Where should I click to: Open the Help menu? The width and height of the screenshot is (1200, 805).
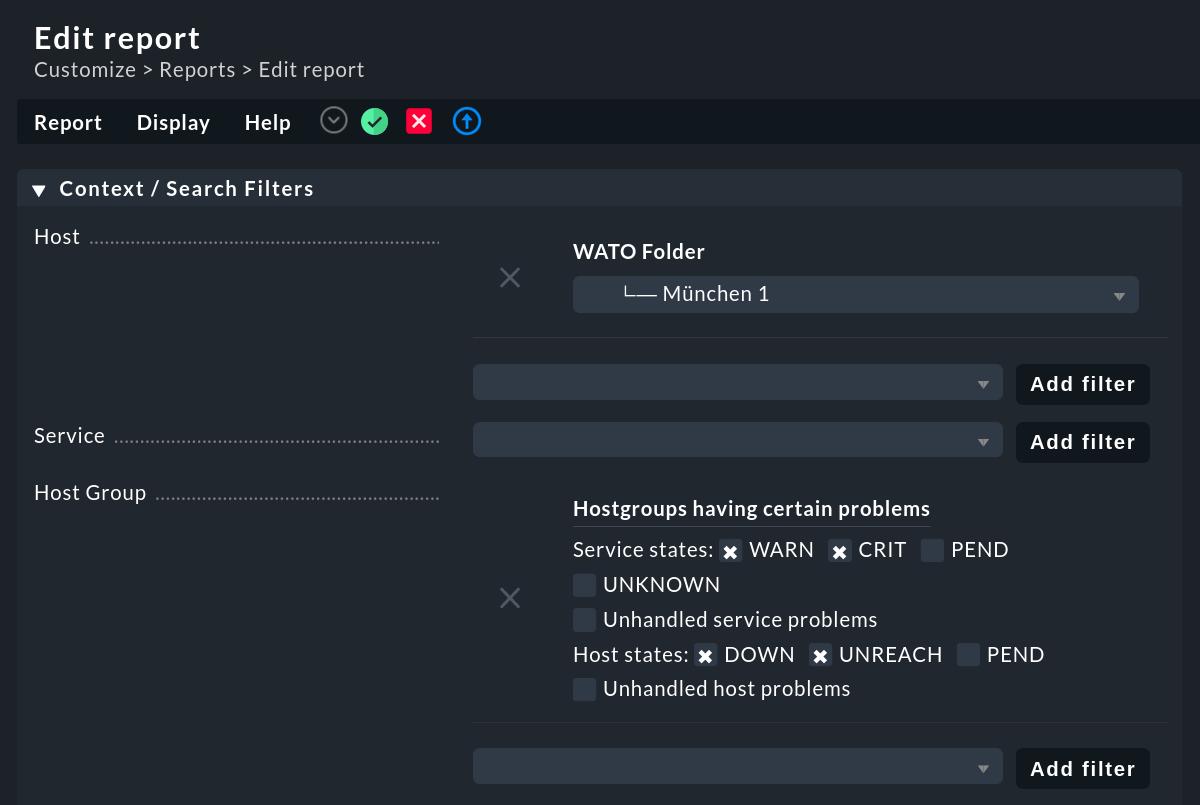click(x=268, y=122)
